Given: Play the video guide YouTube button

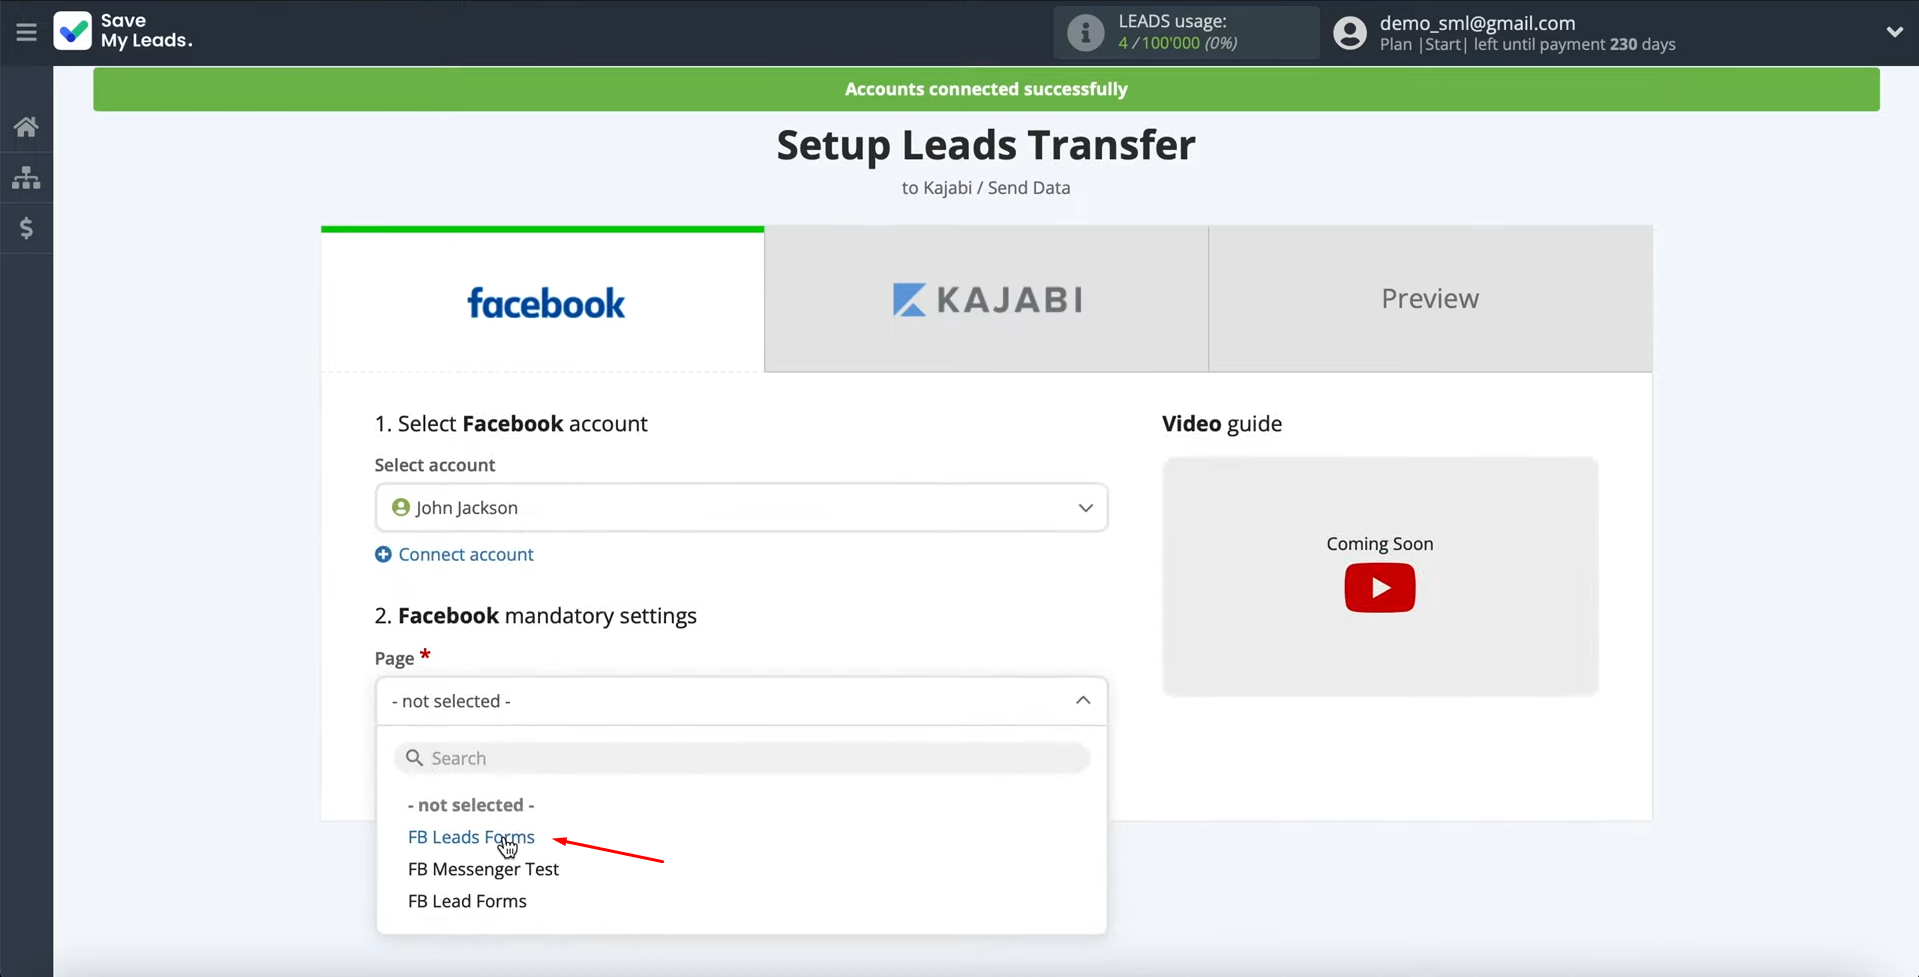Looking at the screenshot, I should [1380, 588].
